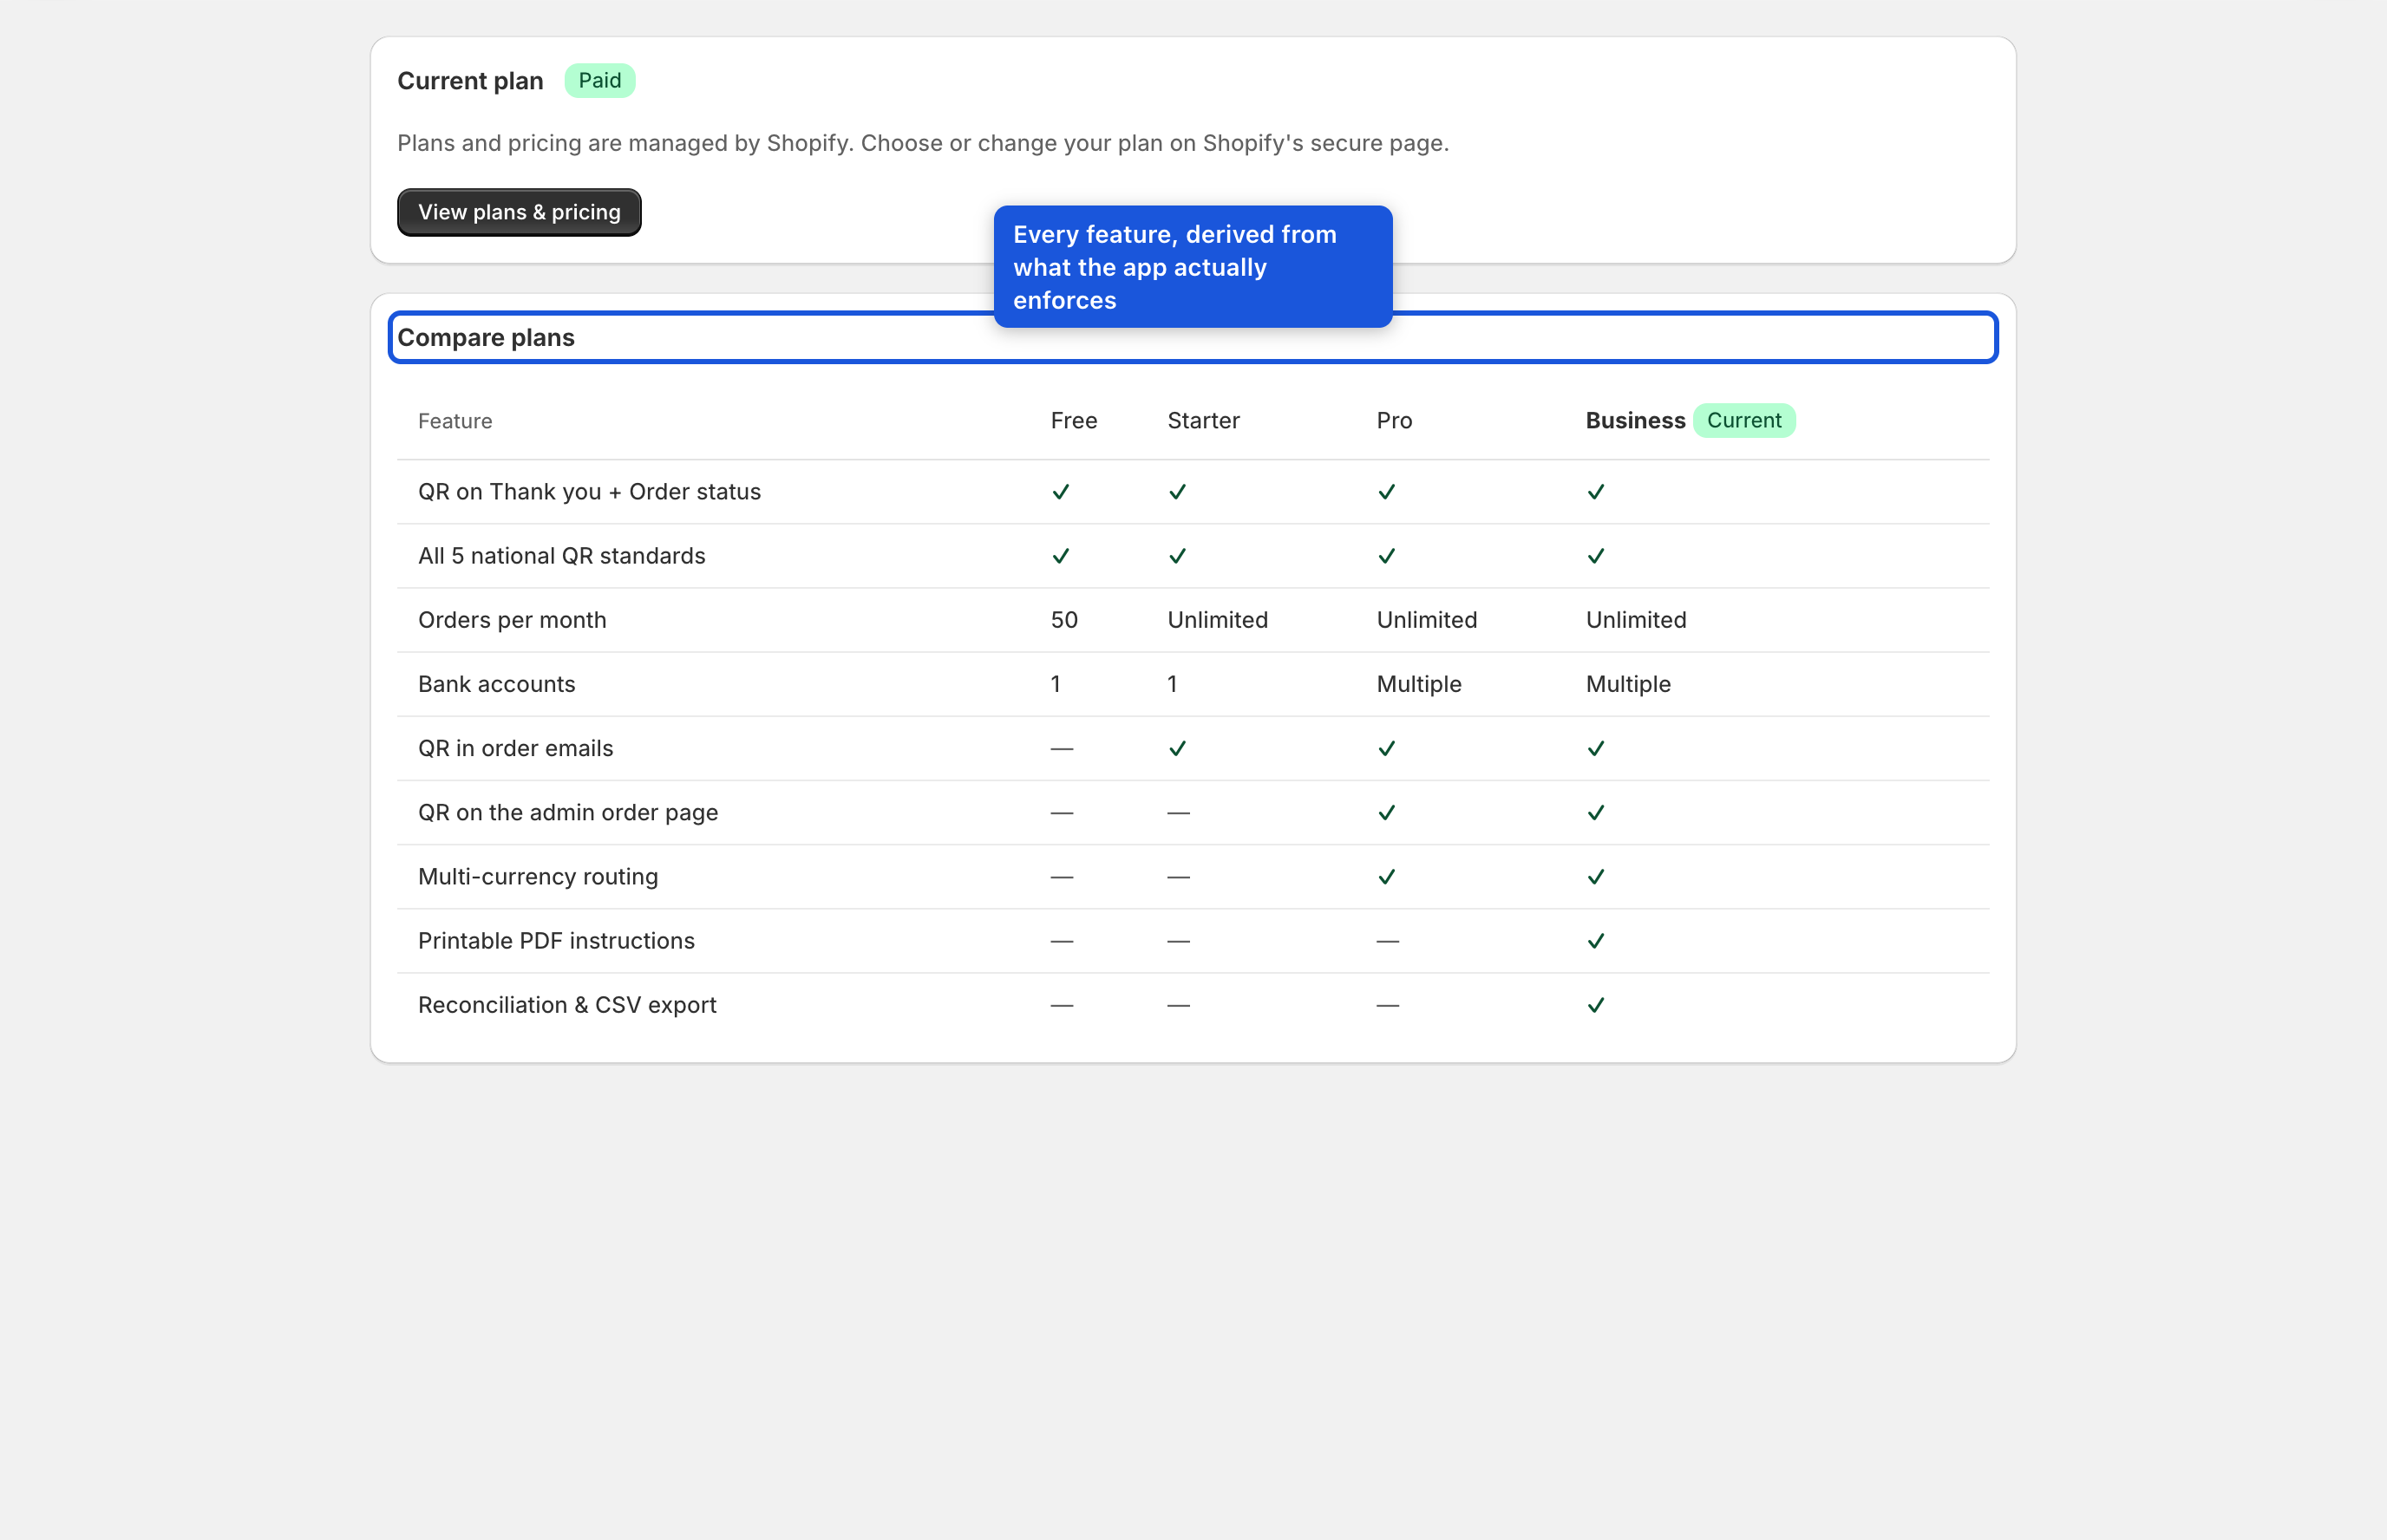Click 'Printable PDF instructions' row label
Image resolution: width=2387 pixels, height=1540 pixels.
pyautogui.click(x=556, y=941)
